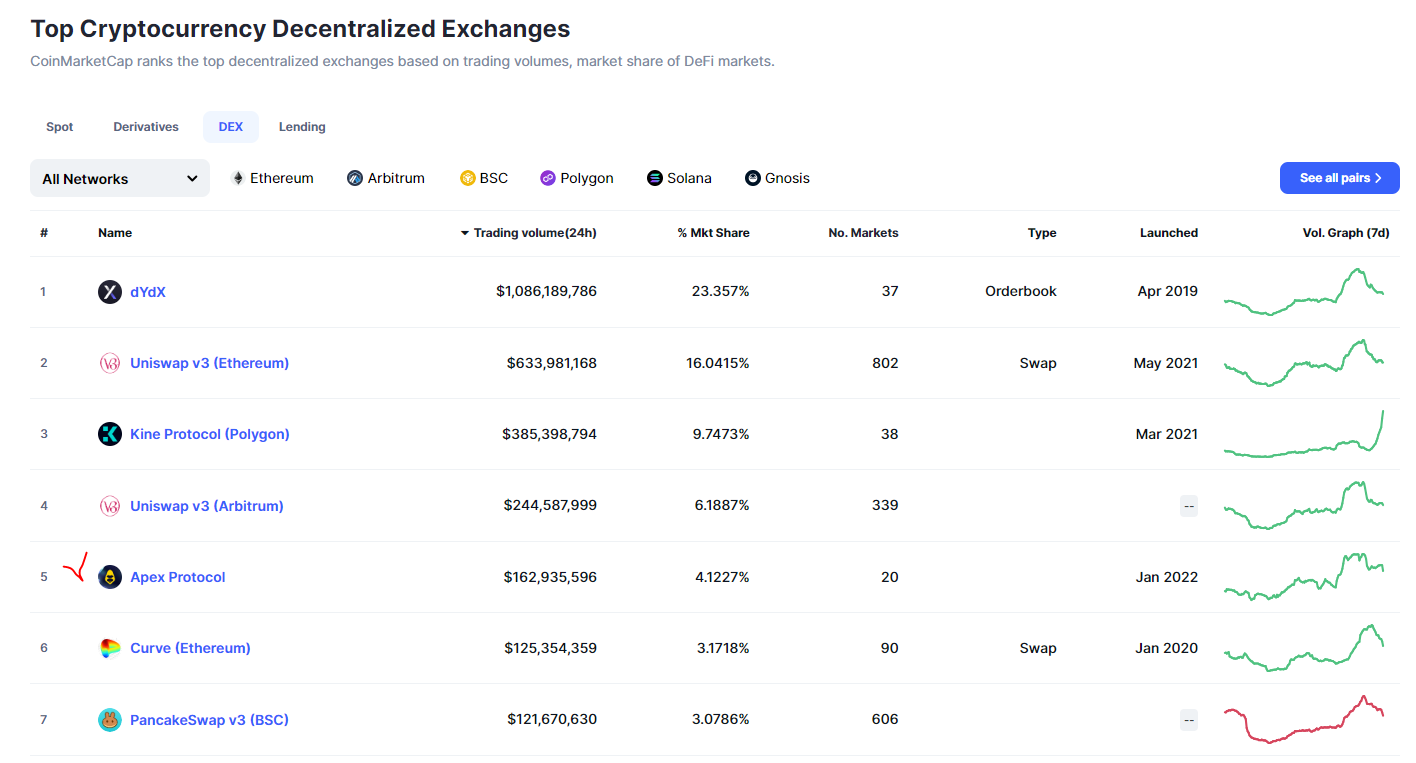
Task: Open the Curve (Ethereum) exchange link
Action: tap(190, 648)
